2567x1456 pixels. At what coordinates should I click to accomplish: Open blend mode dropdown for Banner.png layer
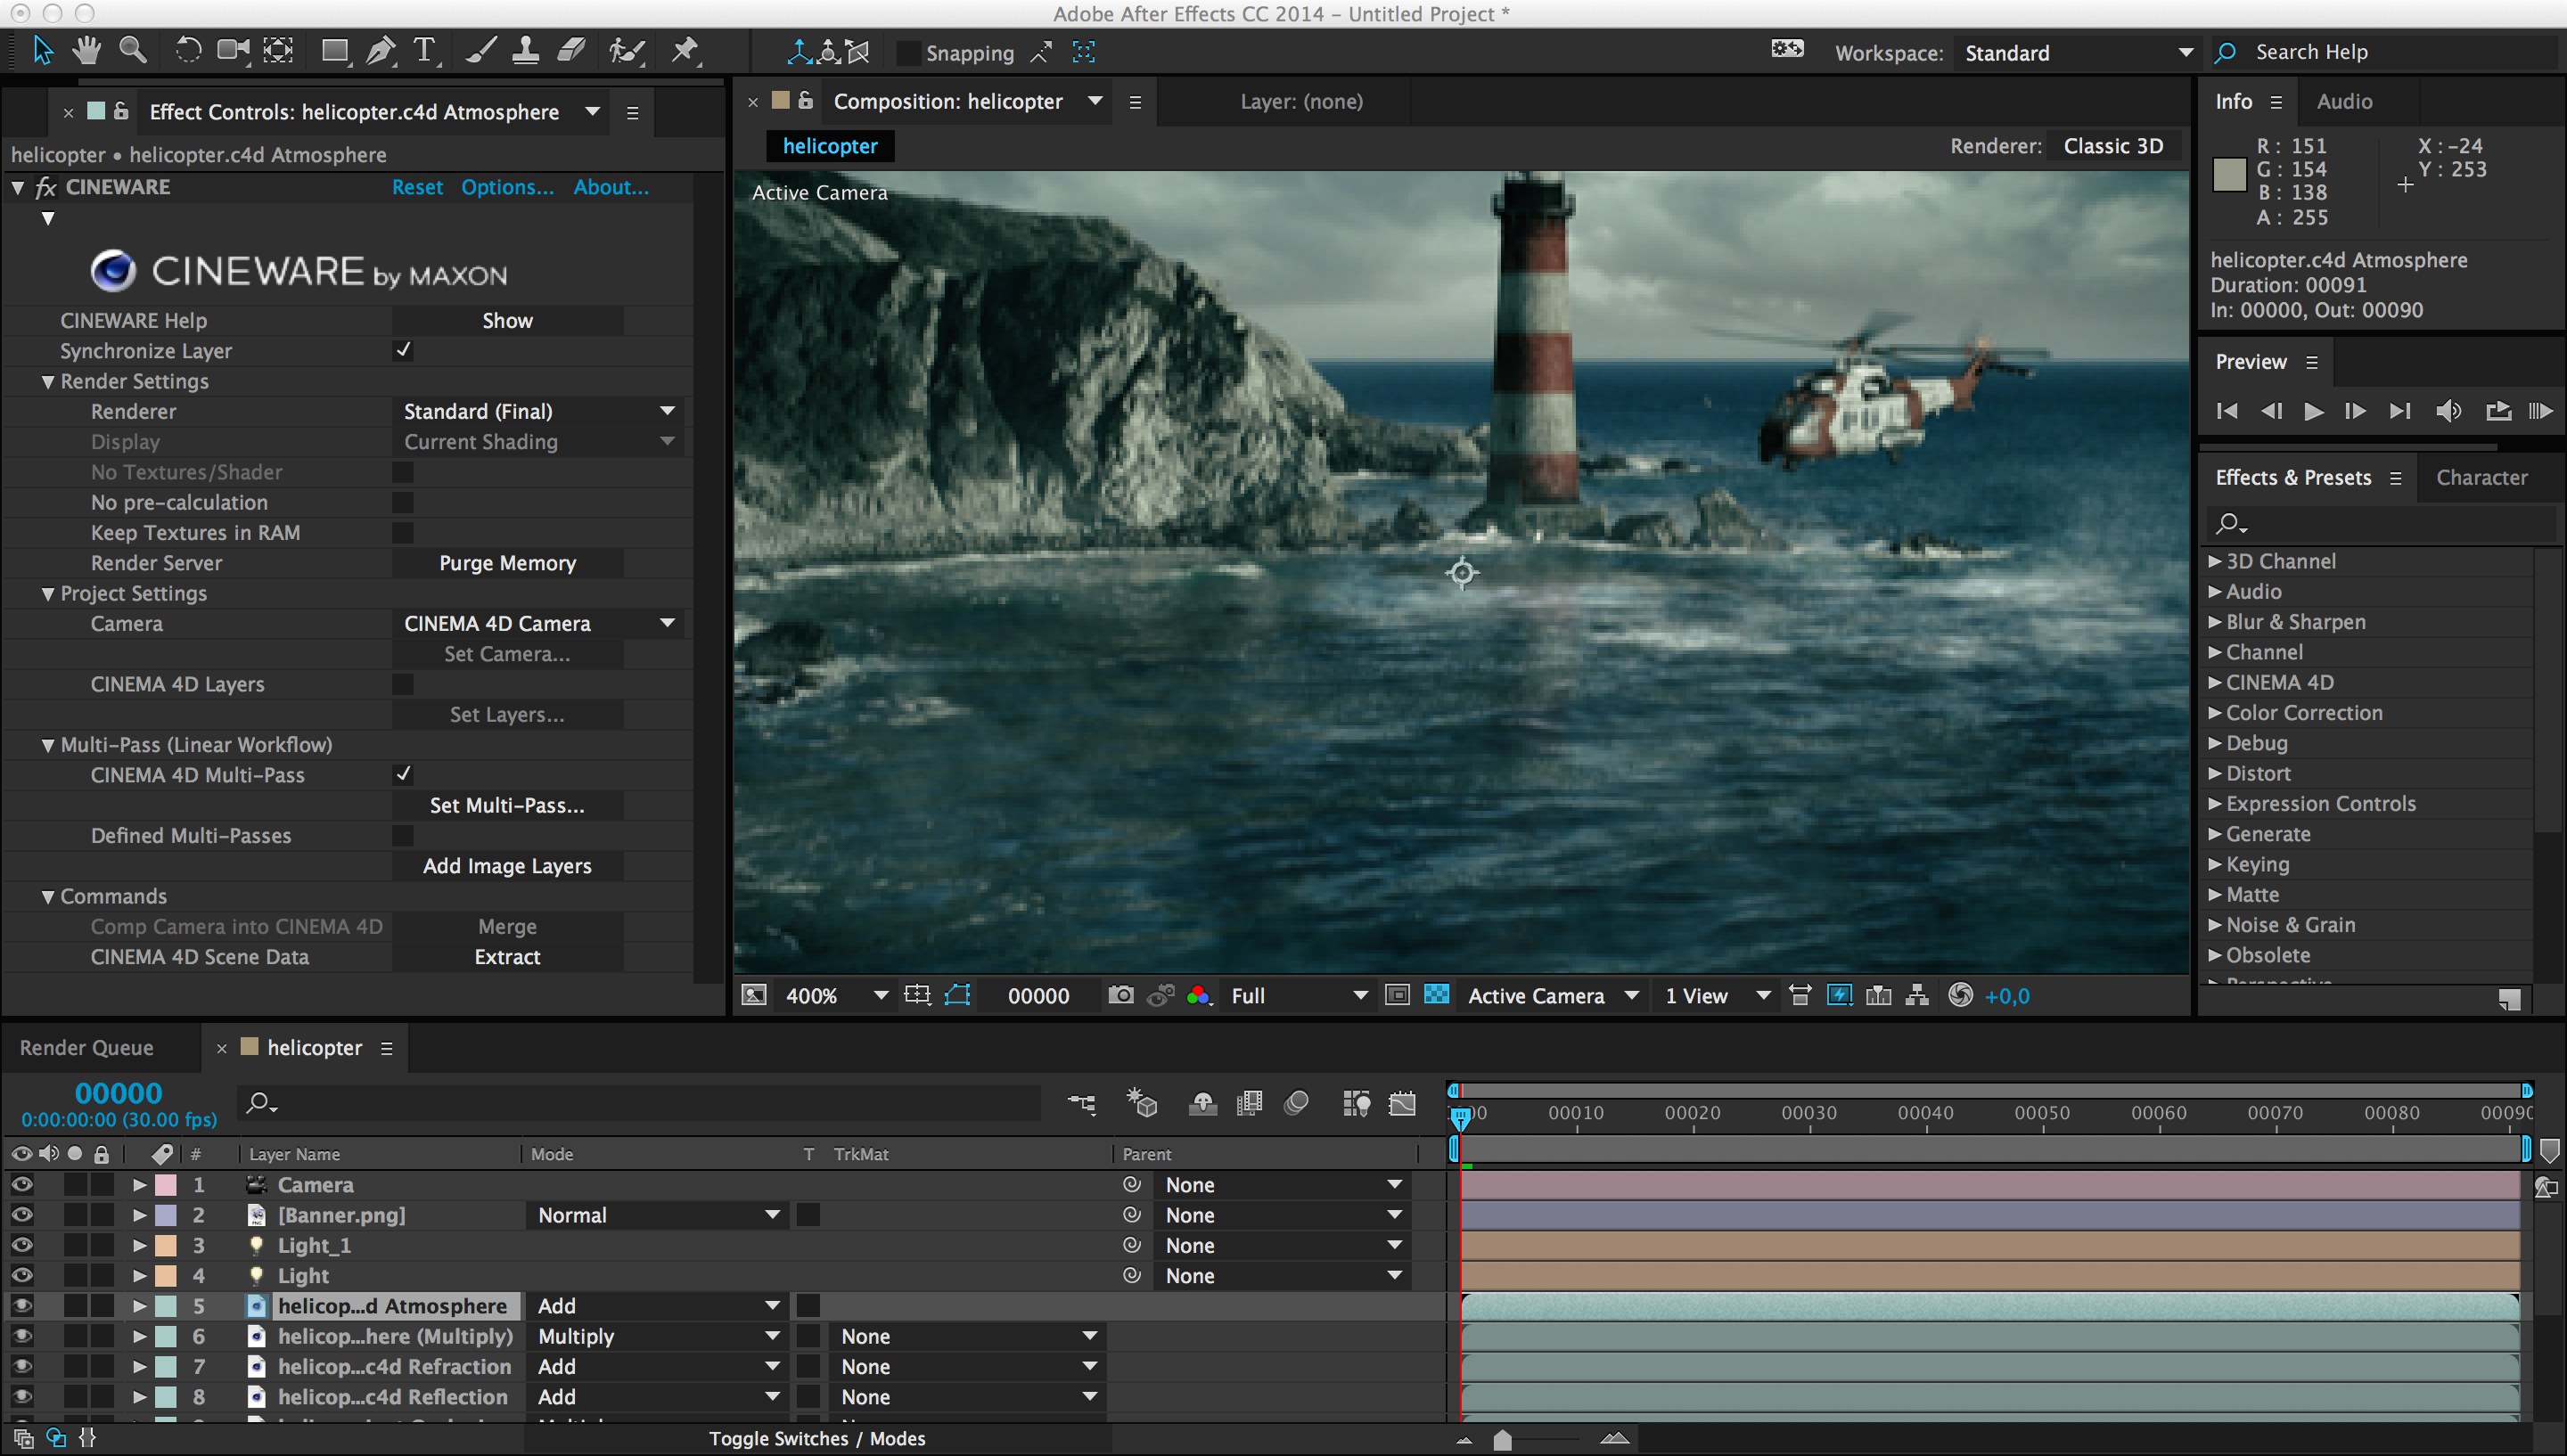(x=658, y=1215)
